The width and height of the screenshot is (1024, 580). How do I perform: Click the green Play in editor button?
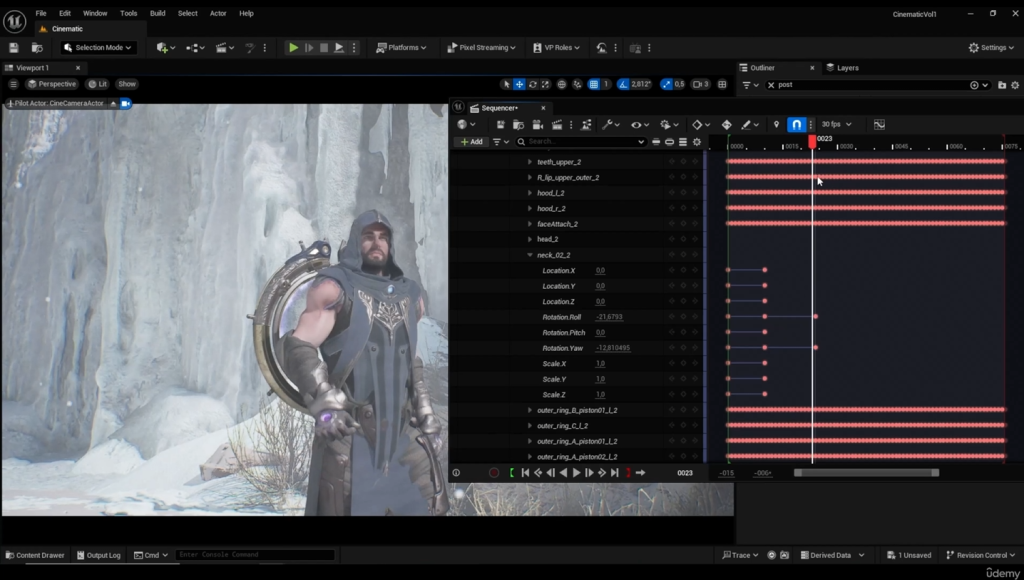pos(293,47)
